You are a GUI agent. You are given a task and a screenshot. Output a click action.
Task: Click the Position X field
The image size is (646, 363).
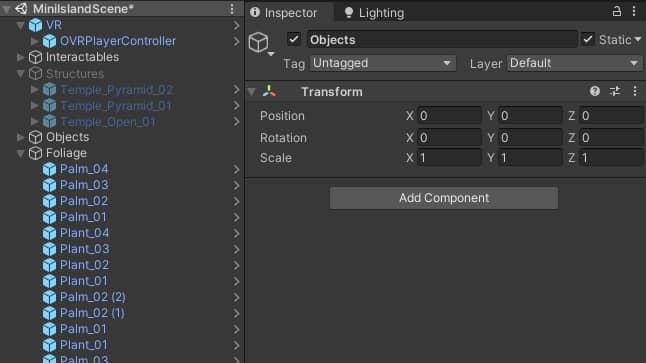[x=449, y=116]
